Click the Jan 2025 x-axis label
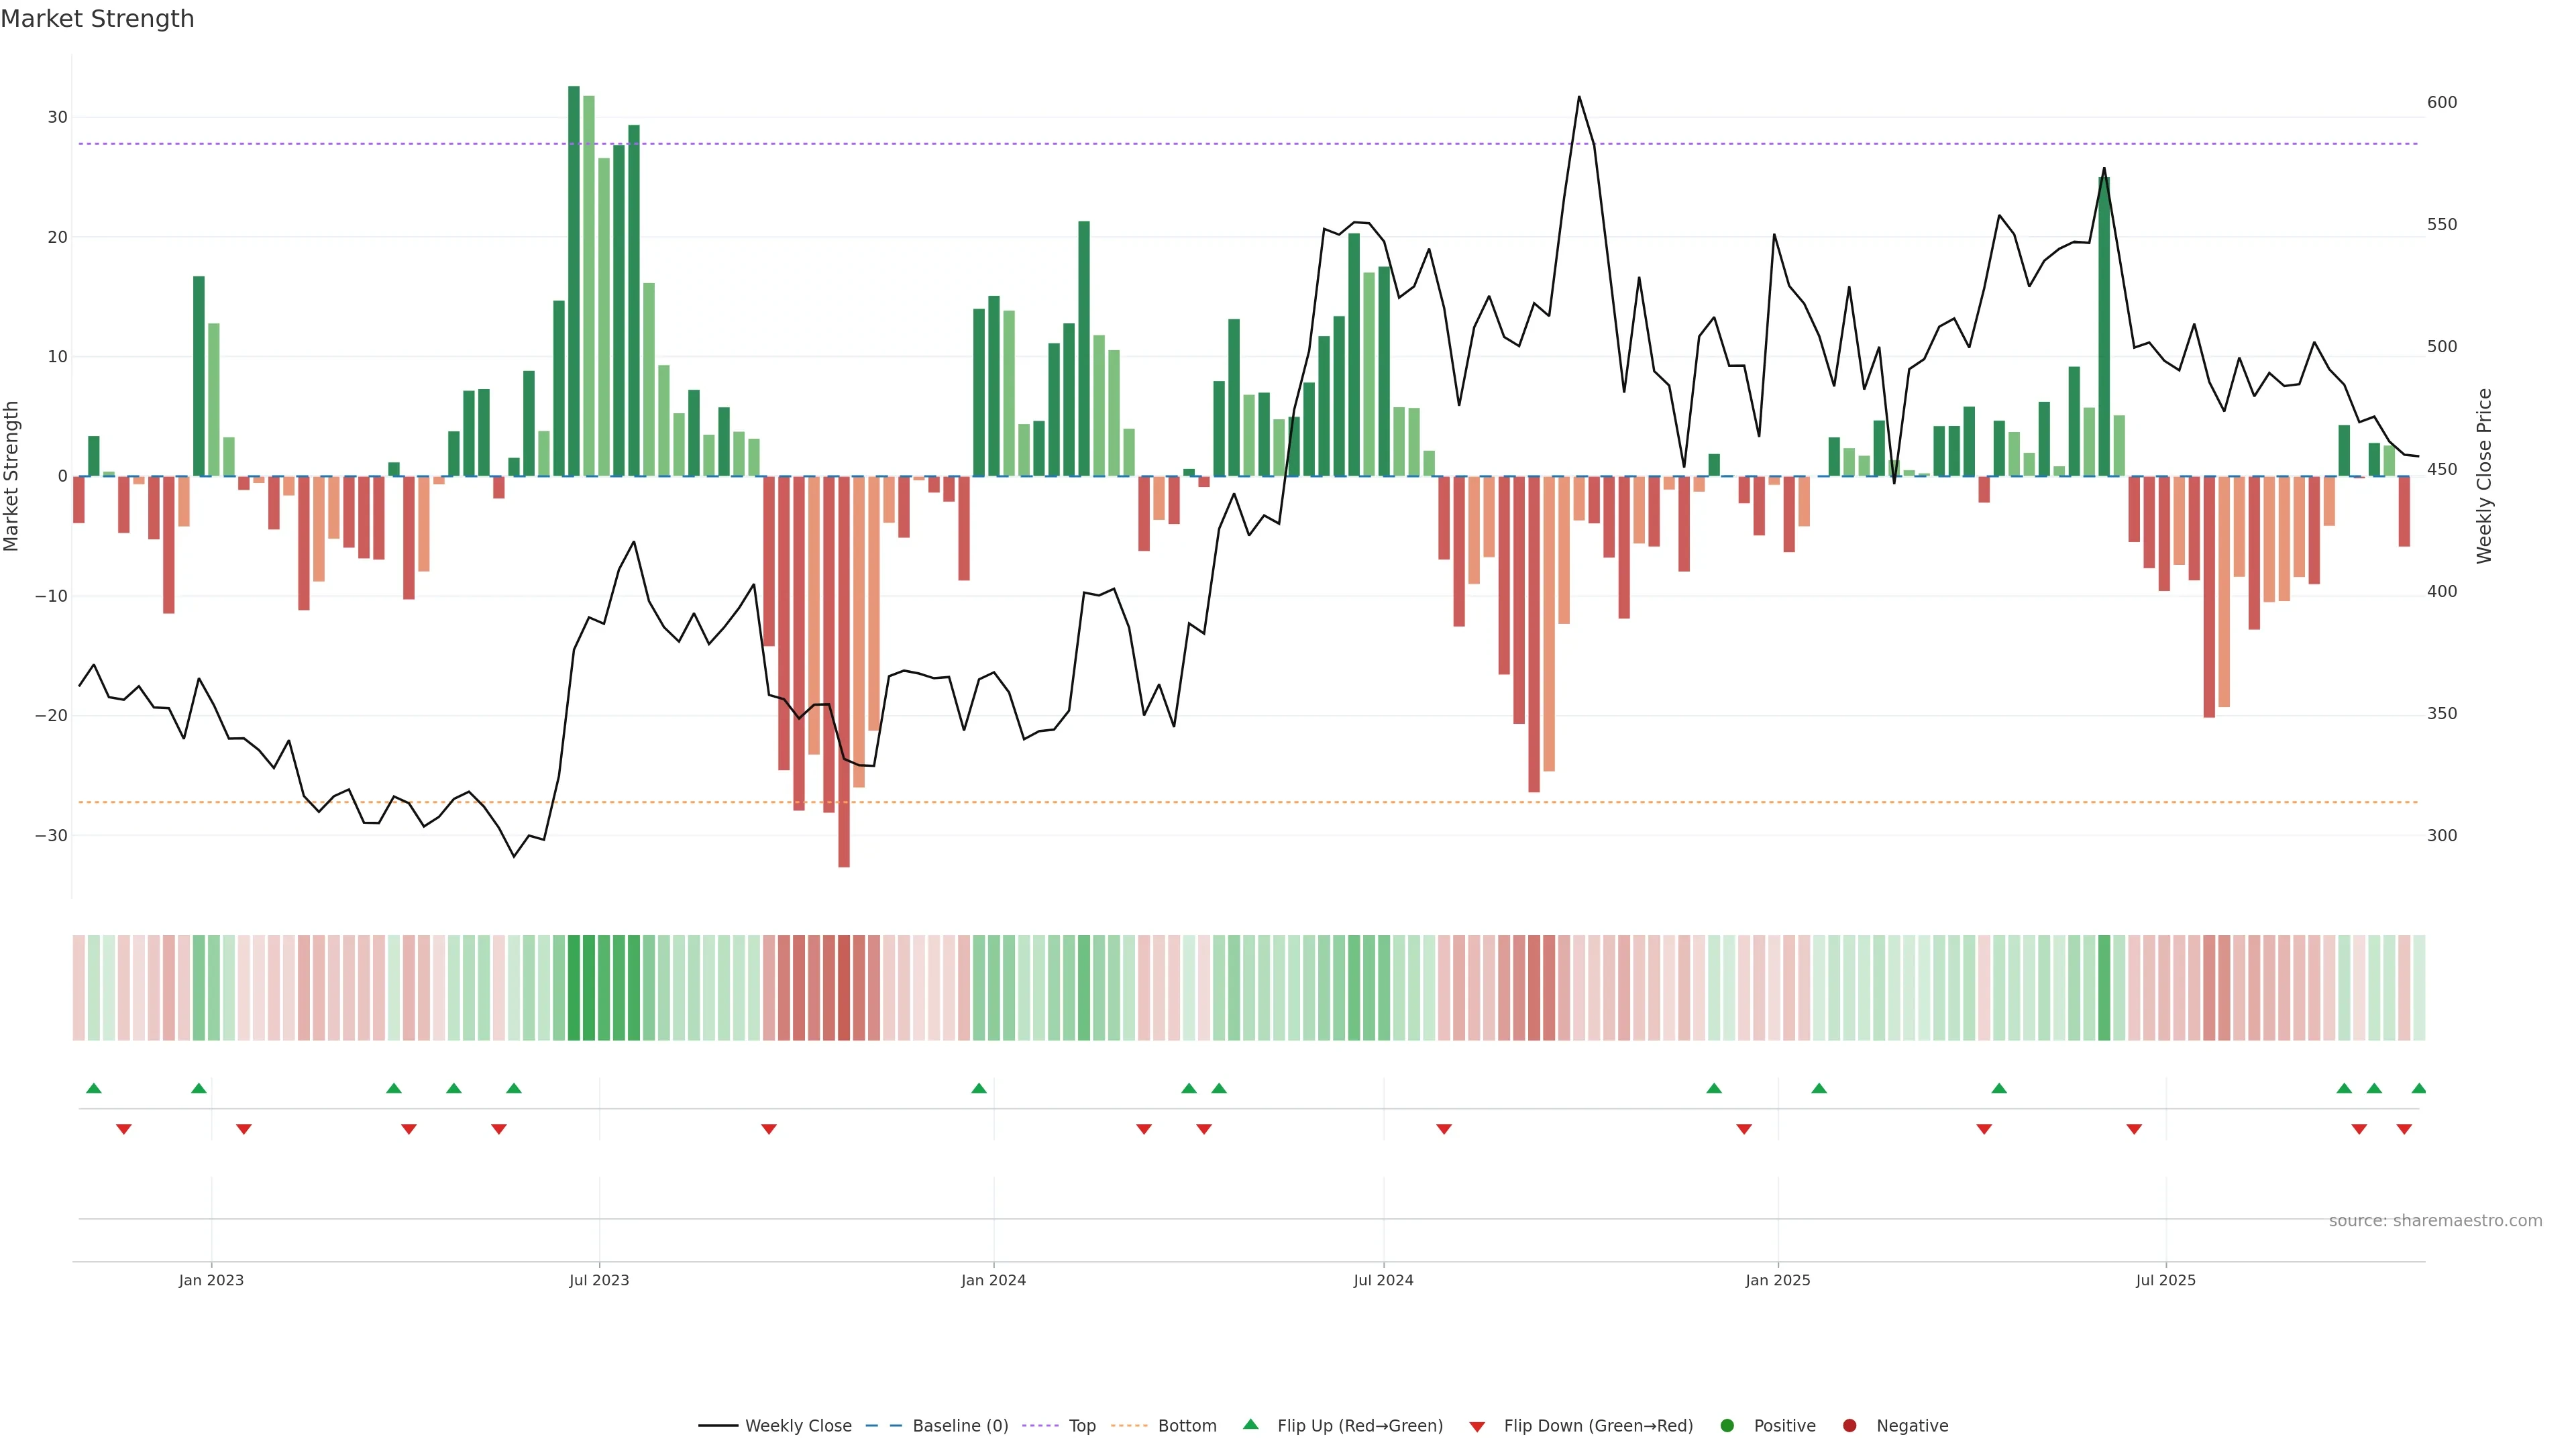This screenshot has height=1449, width=2576. coord(1778,1280)
